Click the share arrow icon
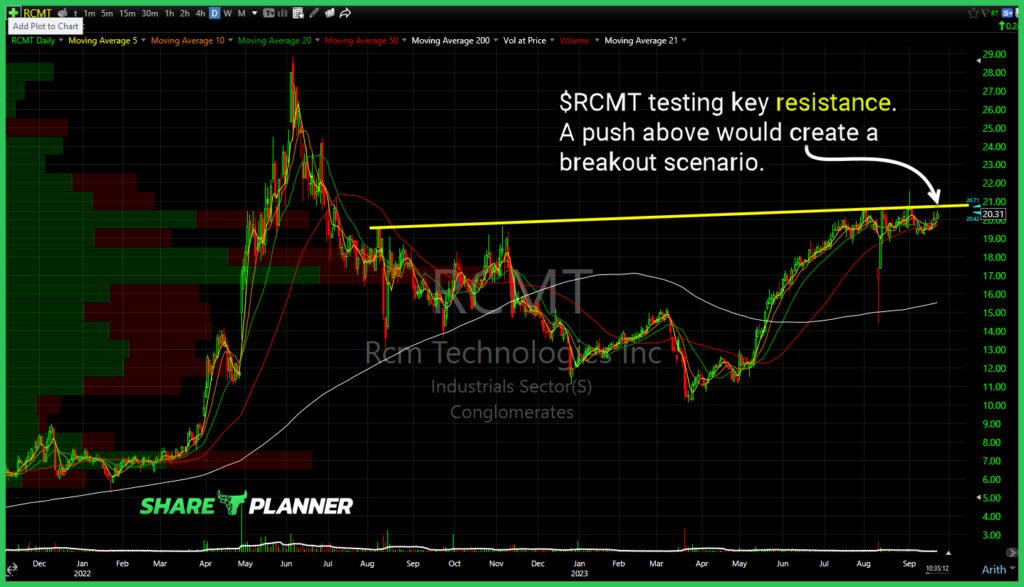The width and height of the screenshot is (1024, 587). pyautogui.click(x=345, y=13)
